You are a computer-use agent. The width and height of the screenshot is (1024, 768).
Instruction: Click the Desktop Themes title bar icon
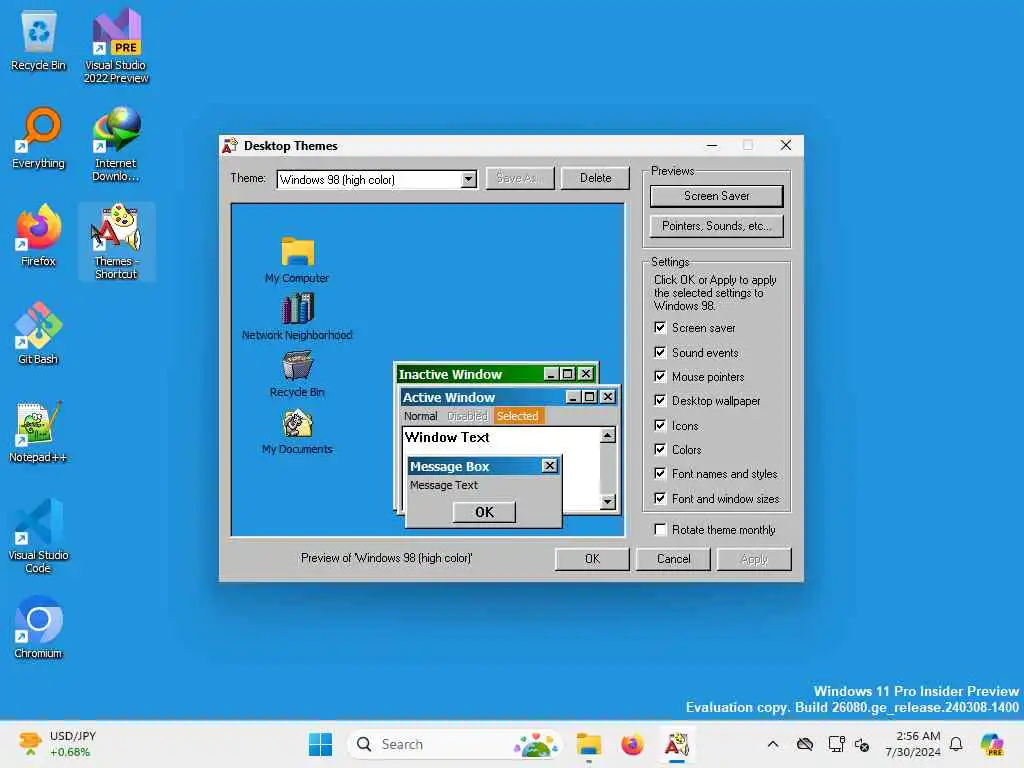pyautogui.click(x=230, y=146)
